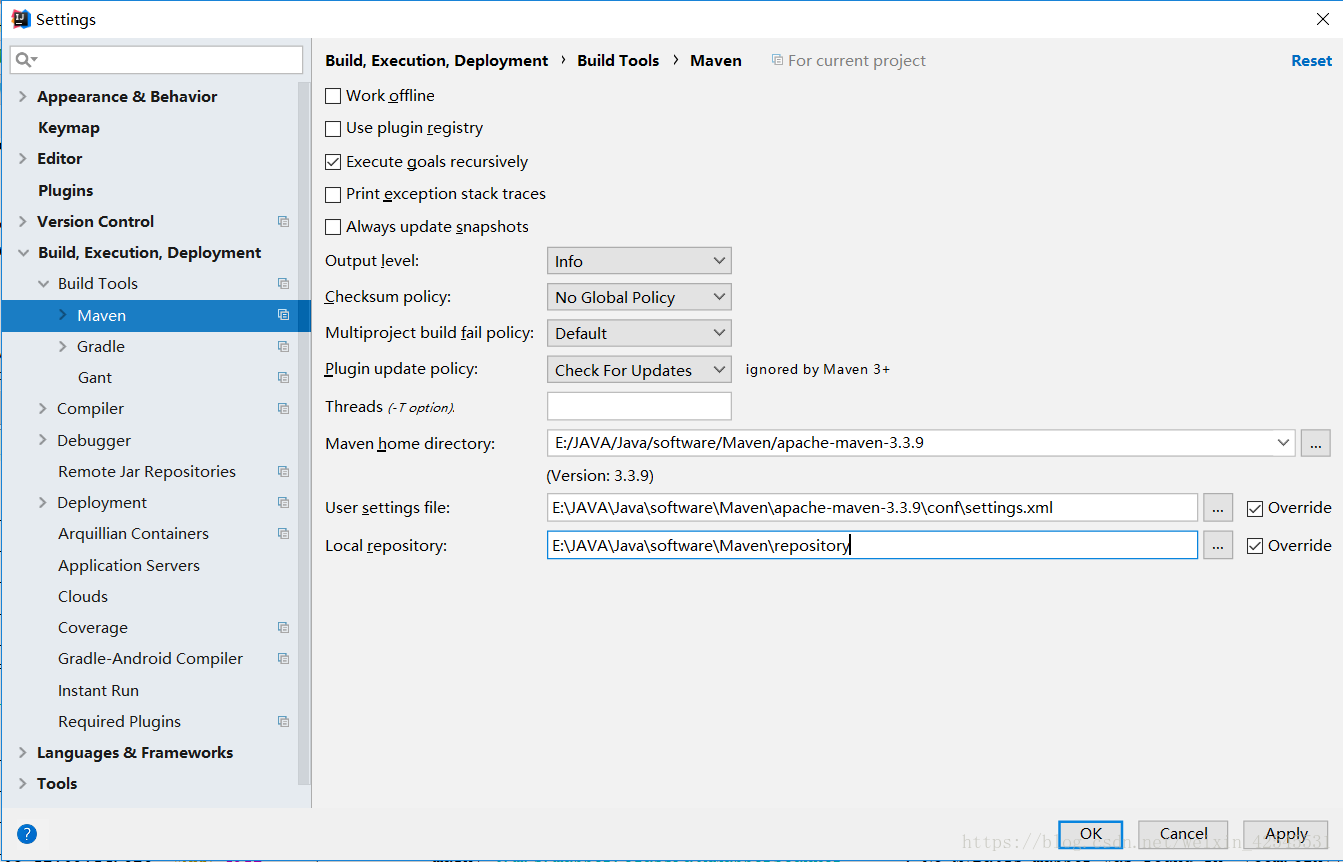This screenshot has height=862, width=1343.
Task: Enable Always update snapshots checkbox
Action: click(333, 227)
